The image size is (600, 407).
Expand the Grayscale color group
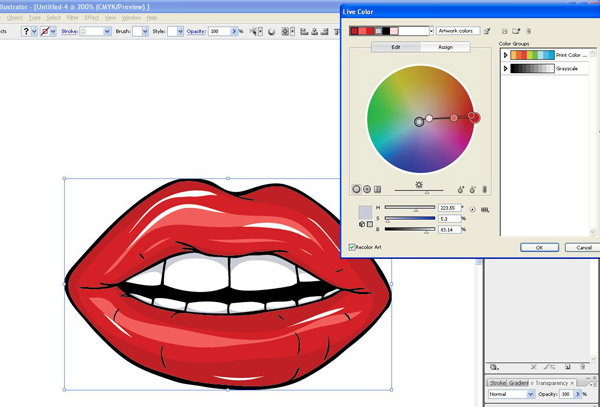point(505,69)
